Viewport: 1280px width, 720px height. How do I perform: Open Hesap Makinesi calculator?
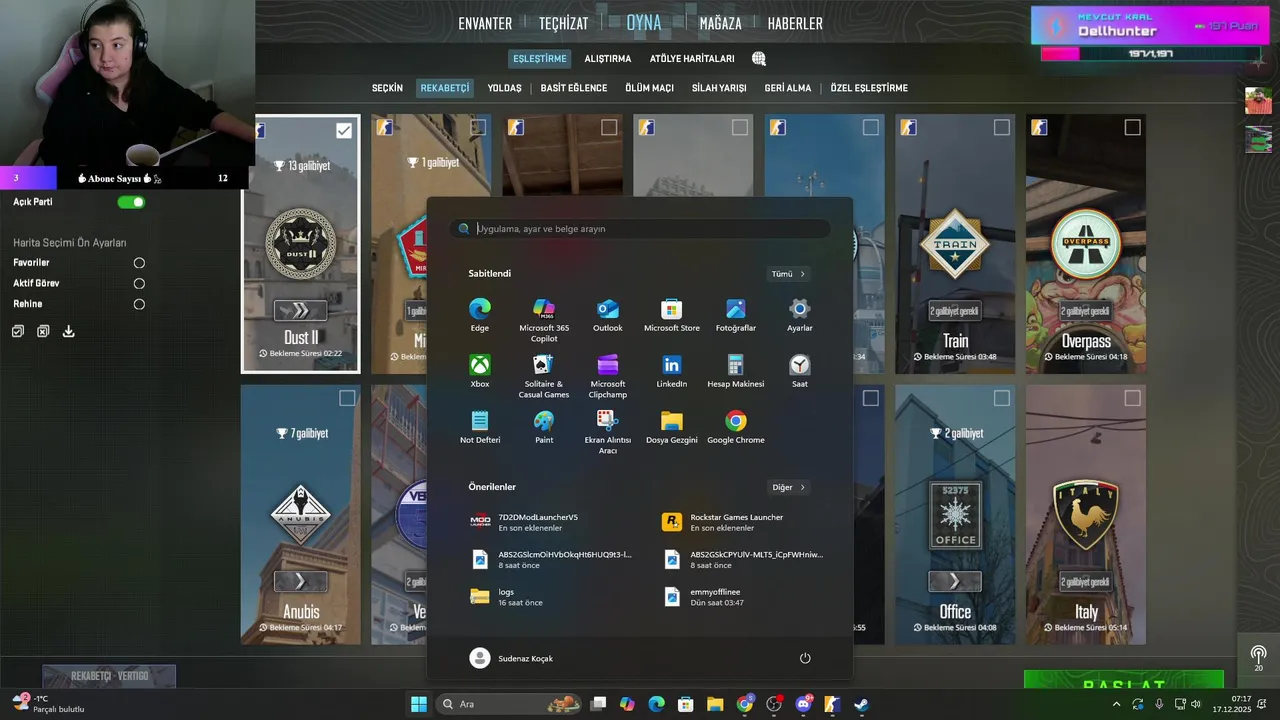coord(736,371)
